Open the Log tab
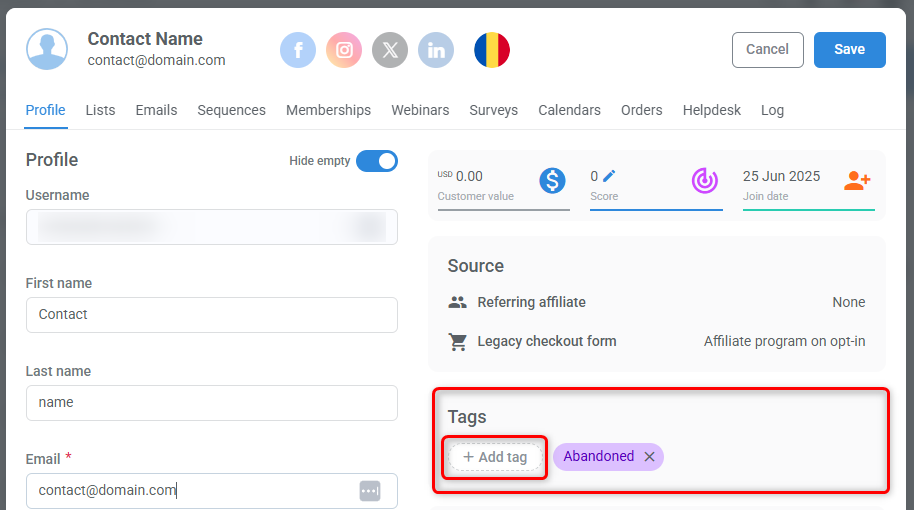The height and width of the screenshot is (510, 914). [x=772, y=110]
